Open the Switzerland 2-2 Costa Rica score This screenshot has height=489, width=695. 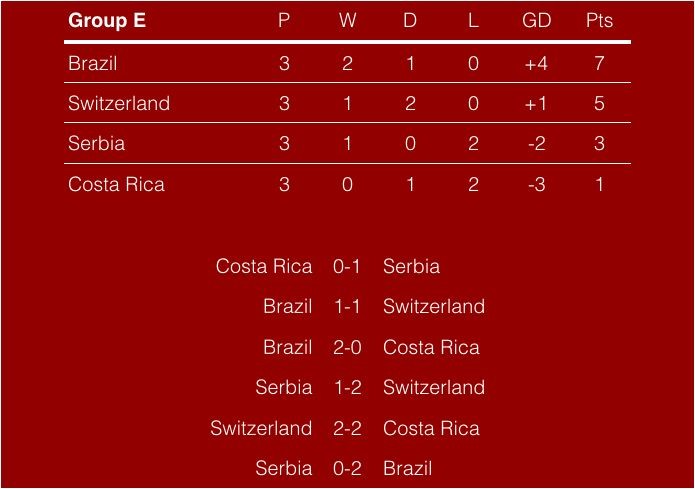tap(347, 428)
